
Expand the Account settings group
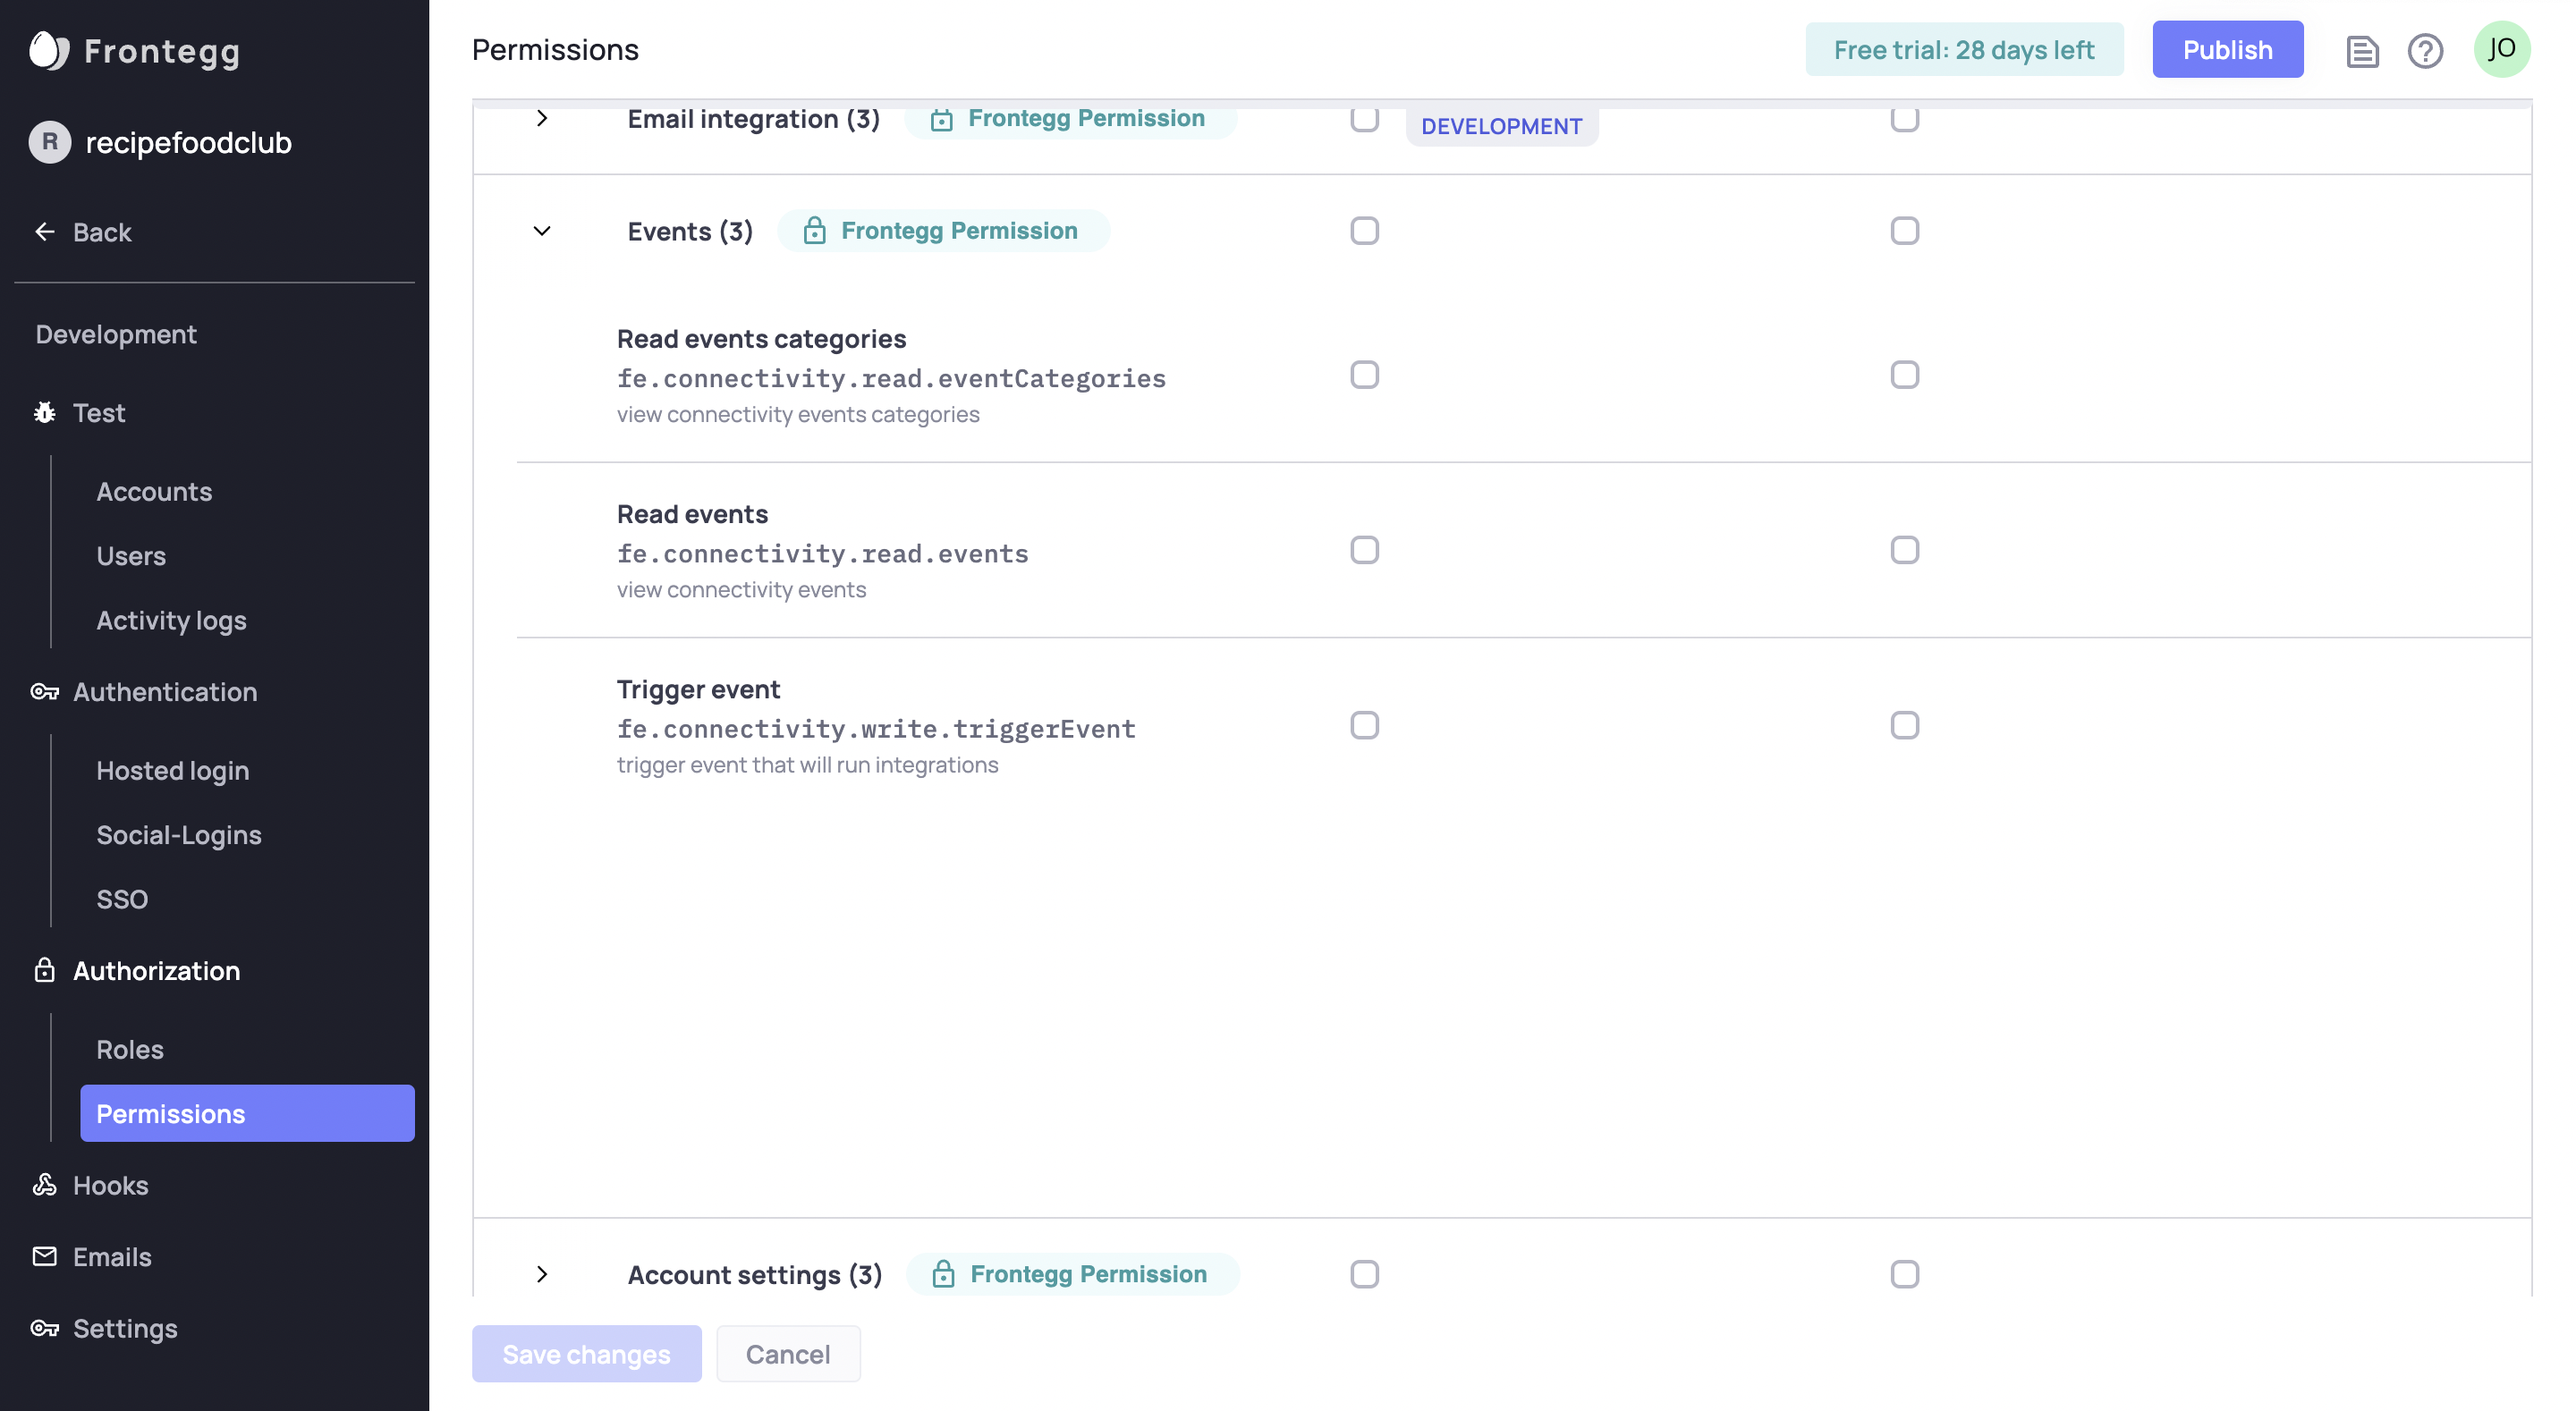point(542,1274)
